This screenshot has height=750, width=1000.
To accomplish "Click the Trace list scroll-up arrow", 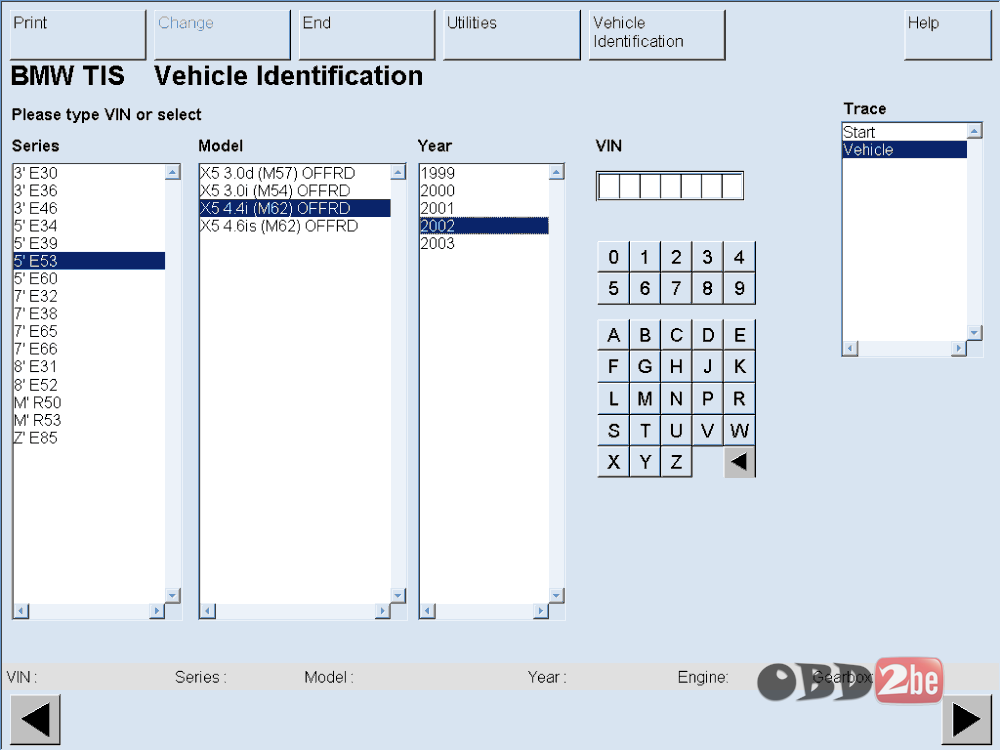I will point(974,131).
